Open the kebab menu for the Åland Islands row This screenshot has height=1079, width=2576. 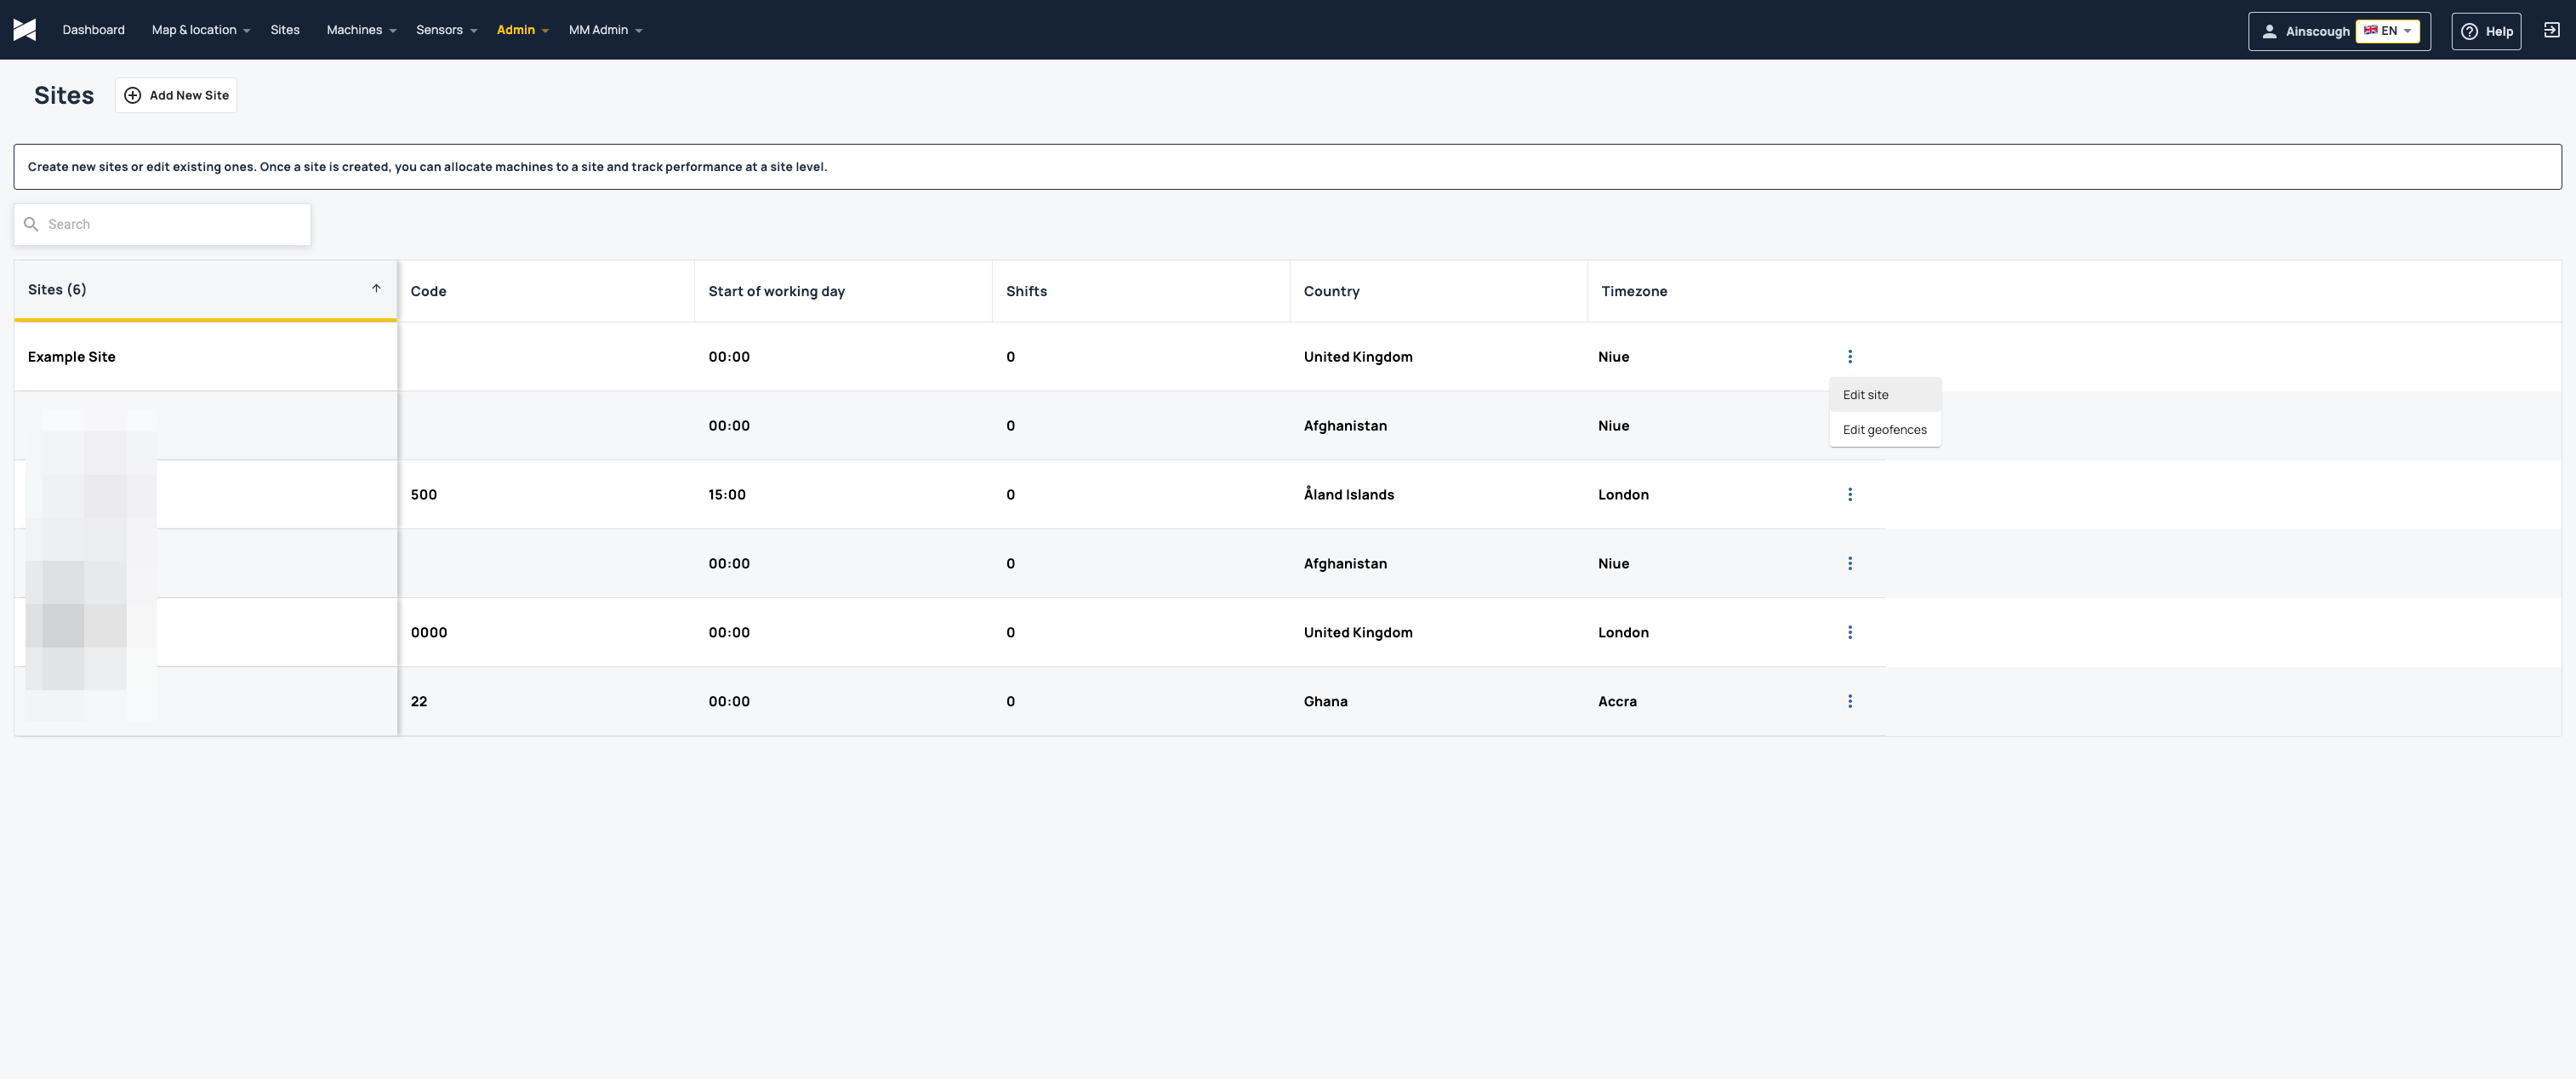1850,495
